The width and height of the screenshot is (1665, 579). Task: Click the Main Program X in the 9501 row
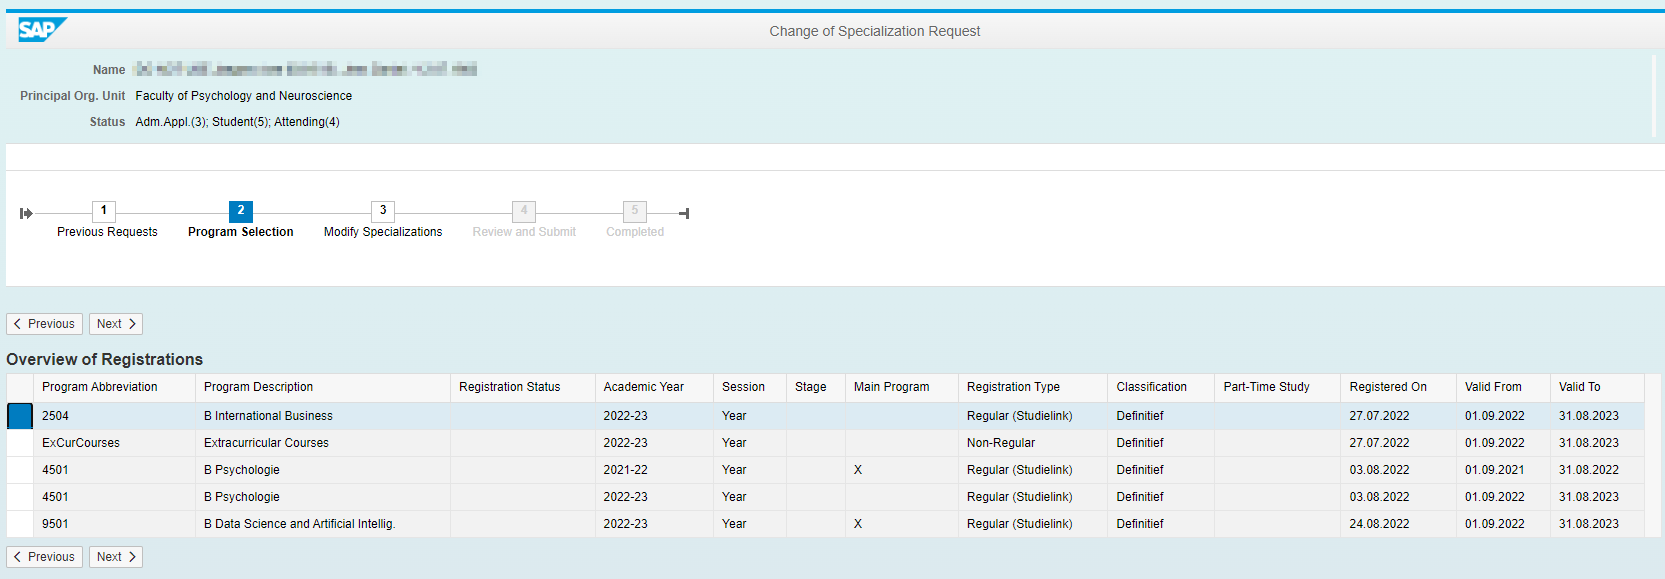point(858,524)
